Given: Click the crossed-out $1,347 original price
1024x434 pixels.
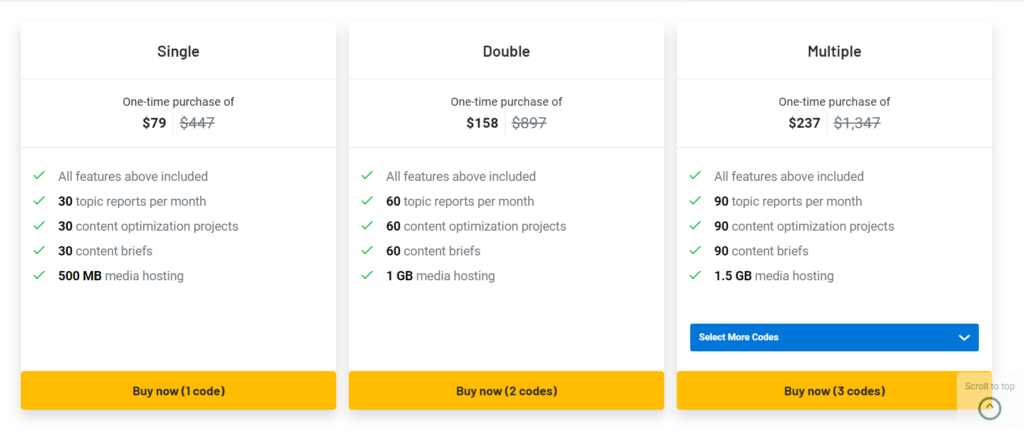Looking at the screenshot, I should 857,123.
